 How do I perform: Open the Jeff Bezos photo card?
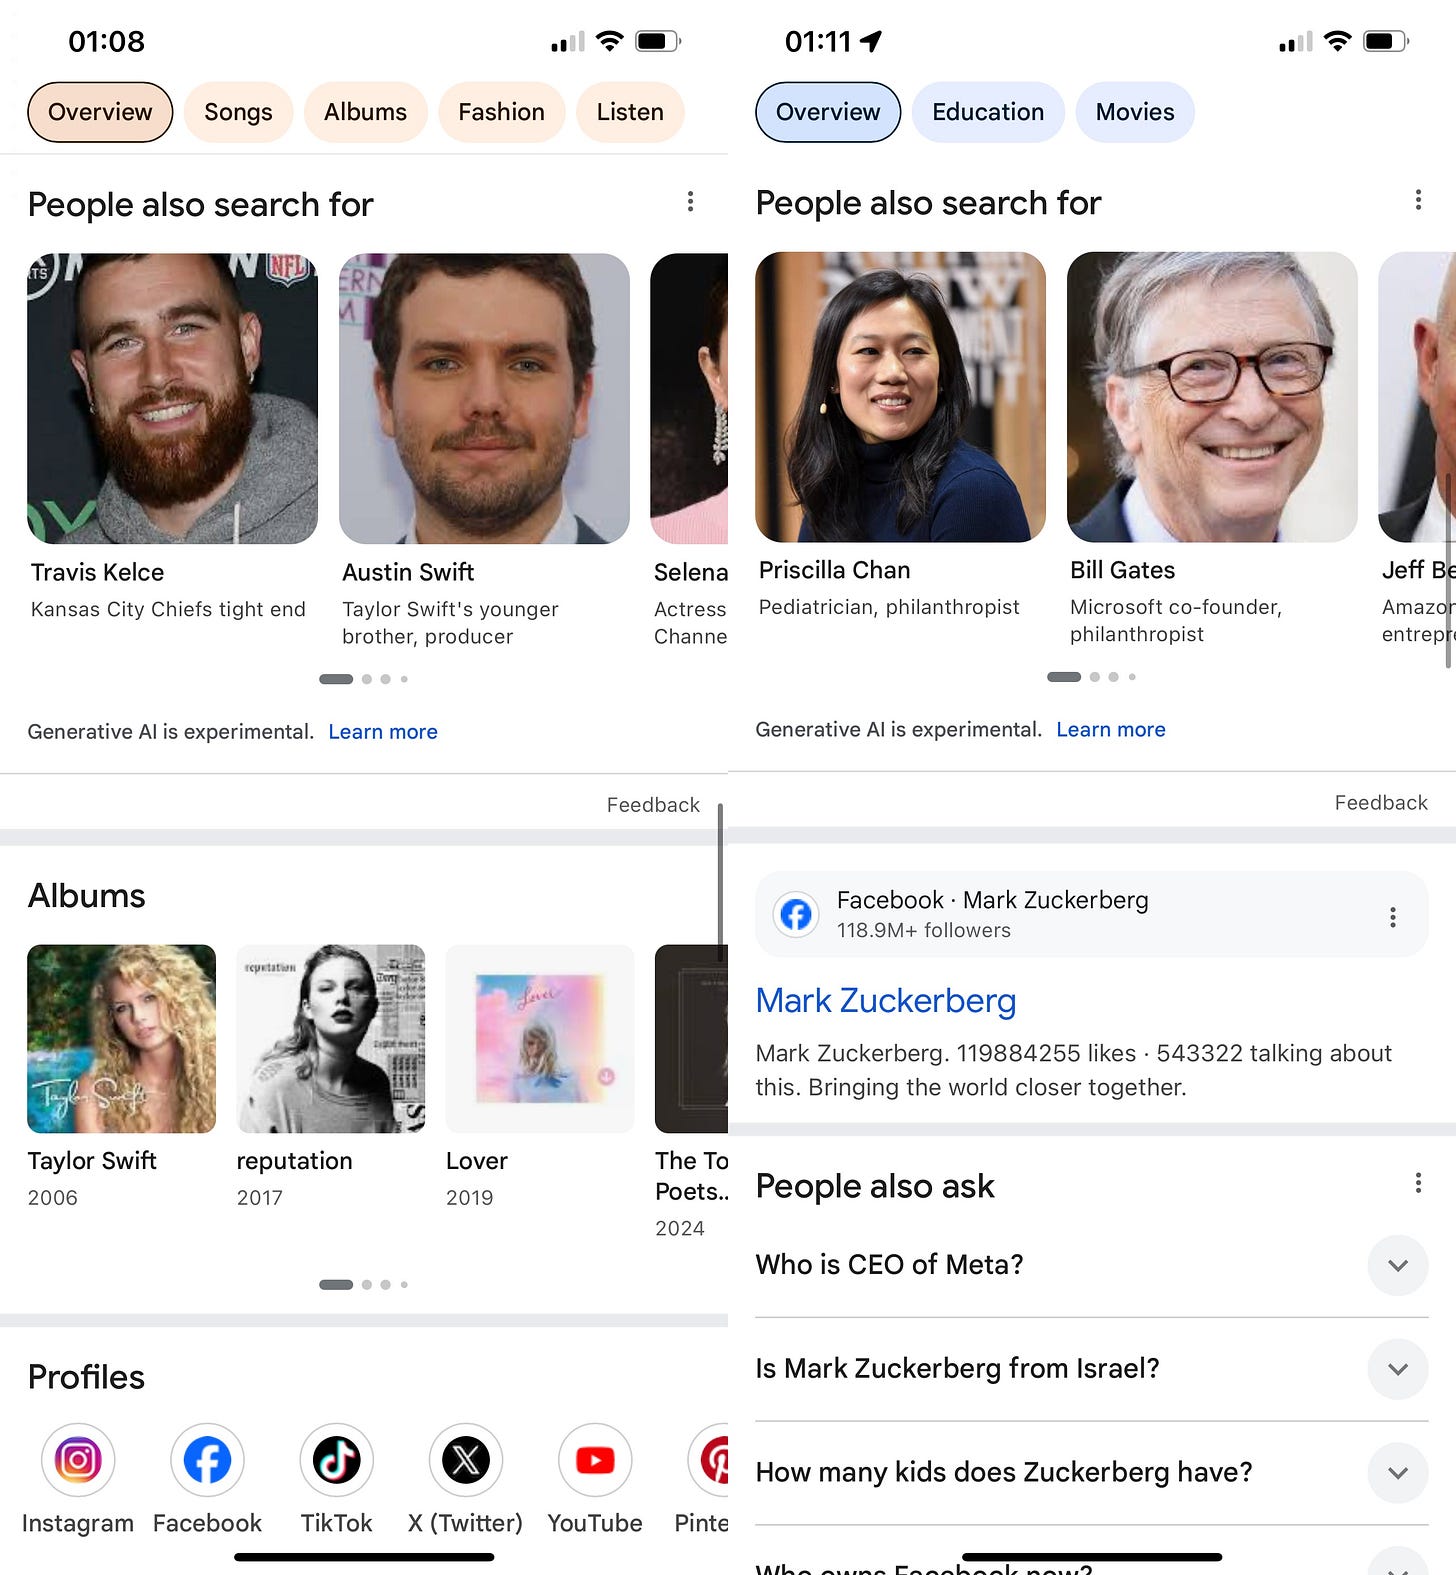1417,396
